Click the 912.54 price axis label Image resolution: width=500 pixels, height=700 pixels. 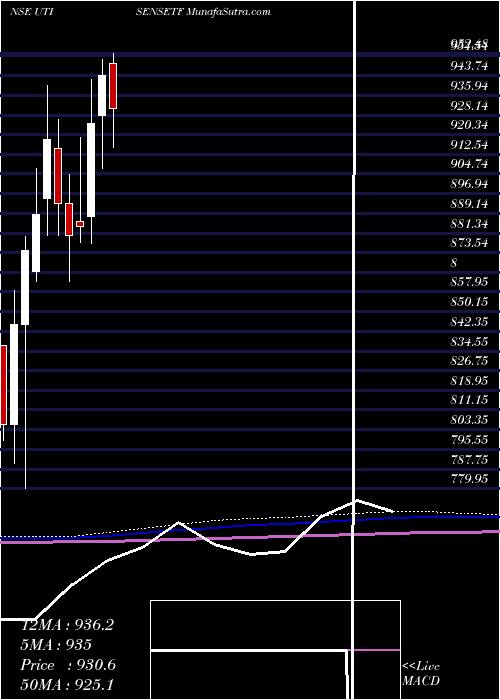(x=469, y=145)
